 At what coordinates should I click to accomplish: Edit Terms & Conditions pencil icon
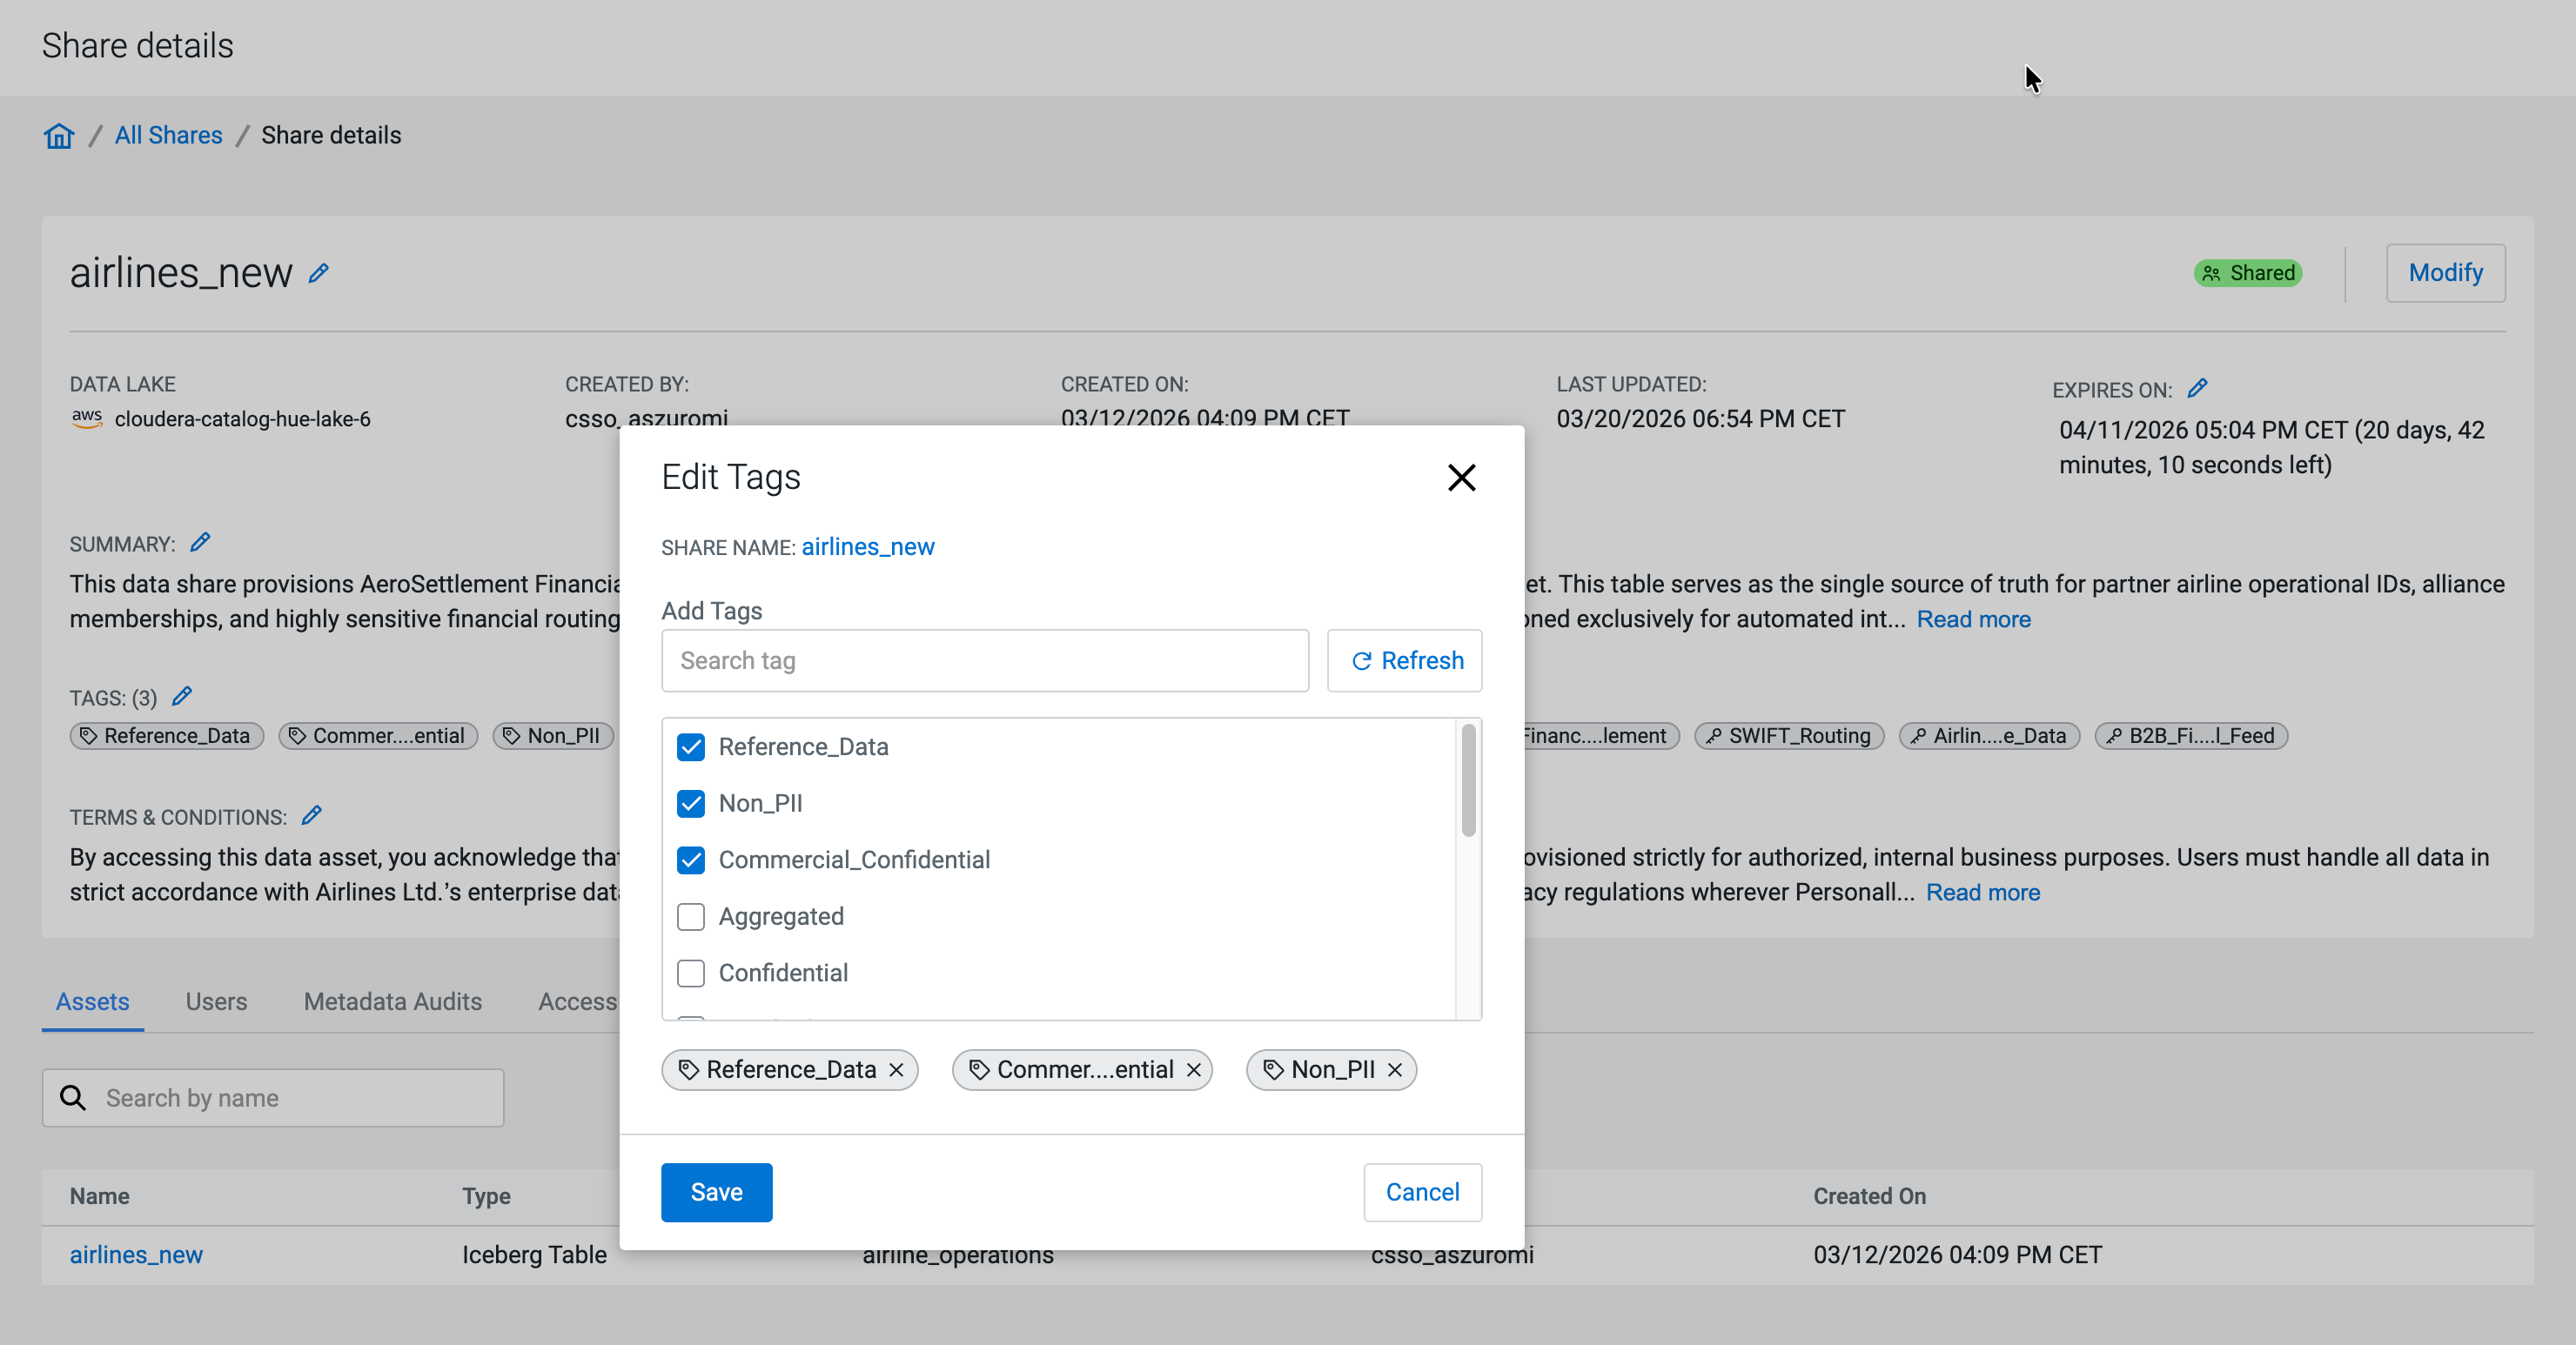pyautogui.click(x=312, y=815)
